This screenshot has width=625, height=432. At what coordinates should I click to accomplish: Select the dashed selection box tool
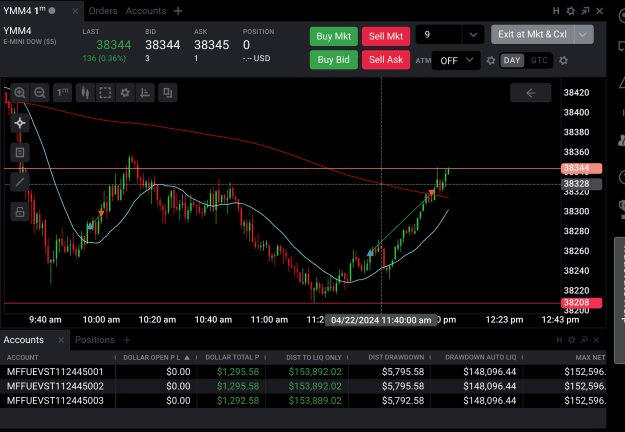point(105,93)
